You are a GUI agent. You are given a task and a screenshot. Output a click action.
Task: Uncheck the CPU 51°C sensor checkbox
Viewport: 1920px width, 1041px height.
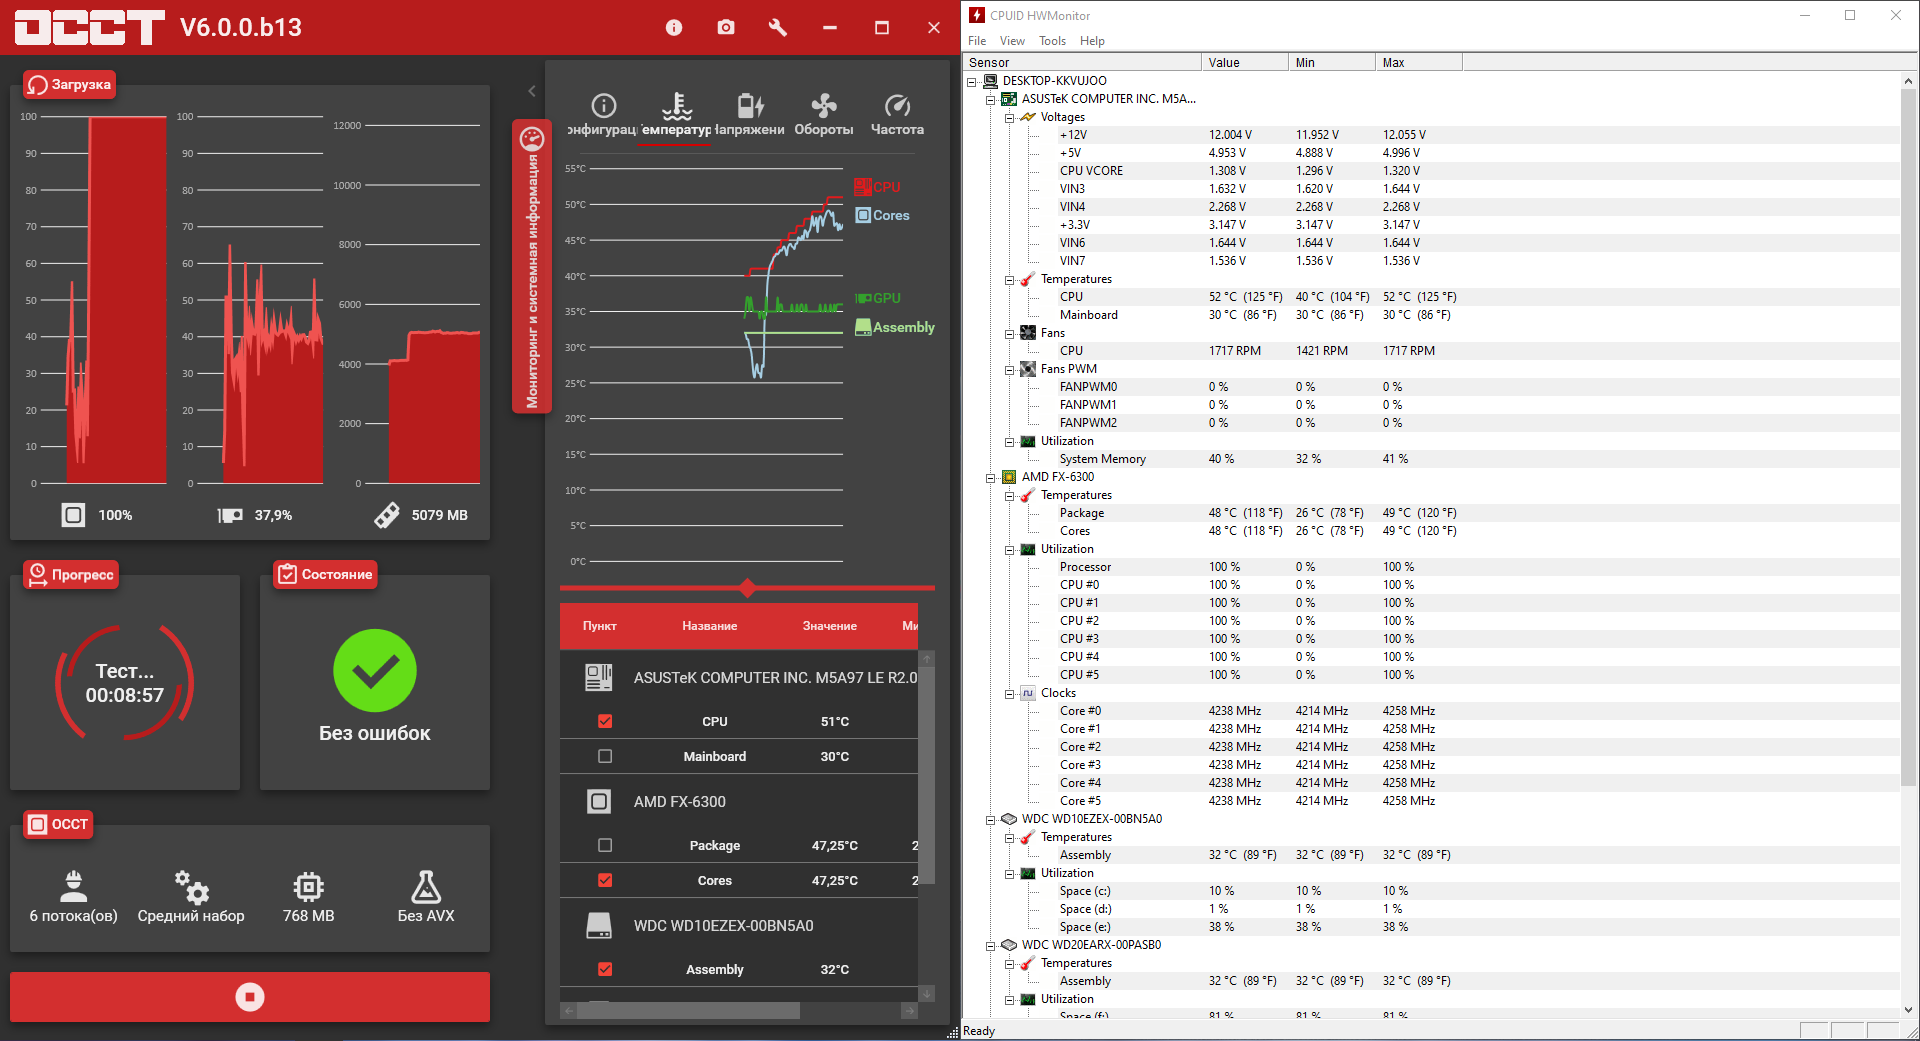(x=605, y=721)
